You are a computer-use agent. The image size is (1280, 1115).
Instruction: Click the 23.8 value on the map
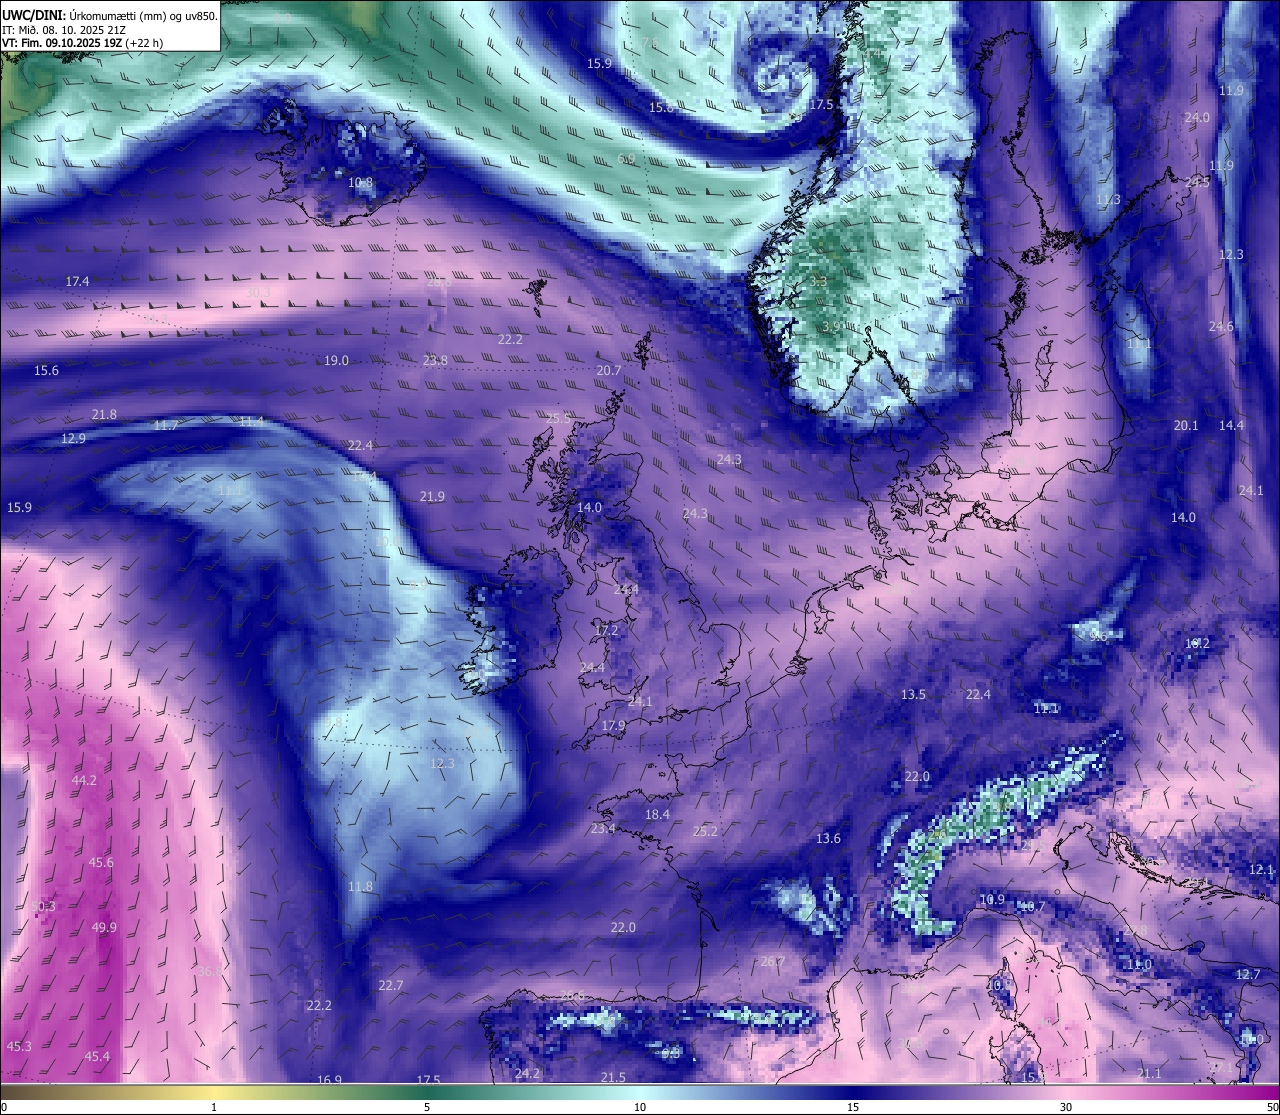(435, 361)
